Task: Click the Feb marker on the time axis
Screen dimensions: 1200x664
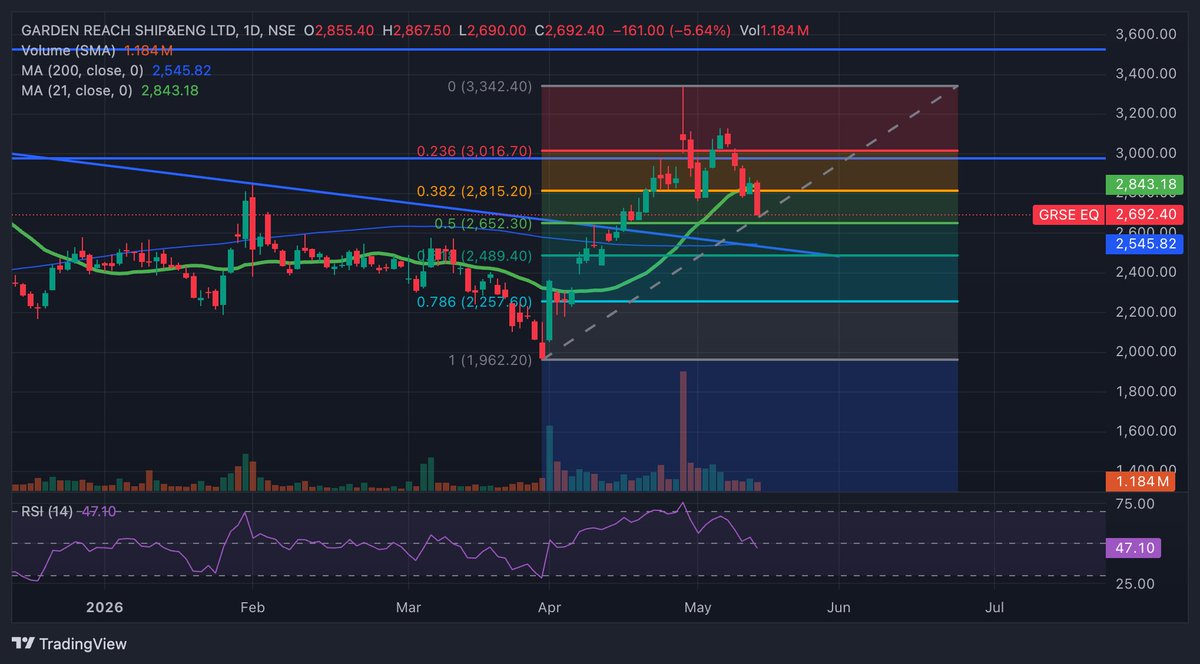Action: 252,607
